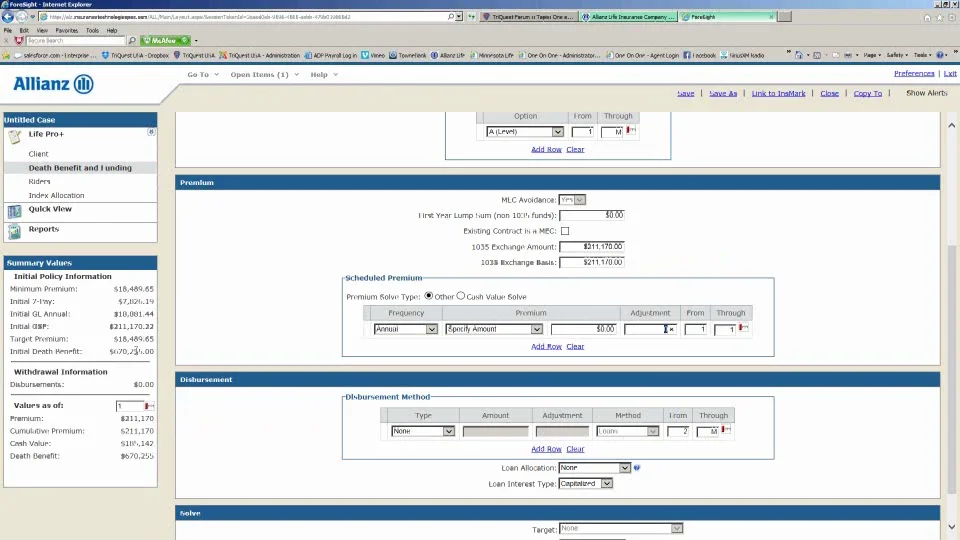Expand the Specify Amount premium dropdown
The image size is (960, 540).
click(493, 329)
